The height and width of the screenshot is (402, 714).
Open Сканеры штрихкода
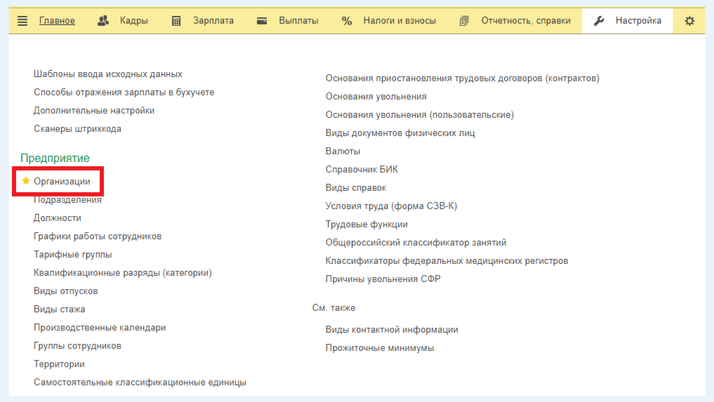pyautogui.click(x=77, y=129)
